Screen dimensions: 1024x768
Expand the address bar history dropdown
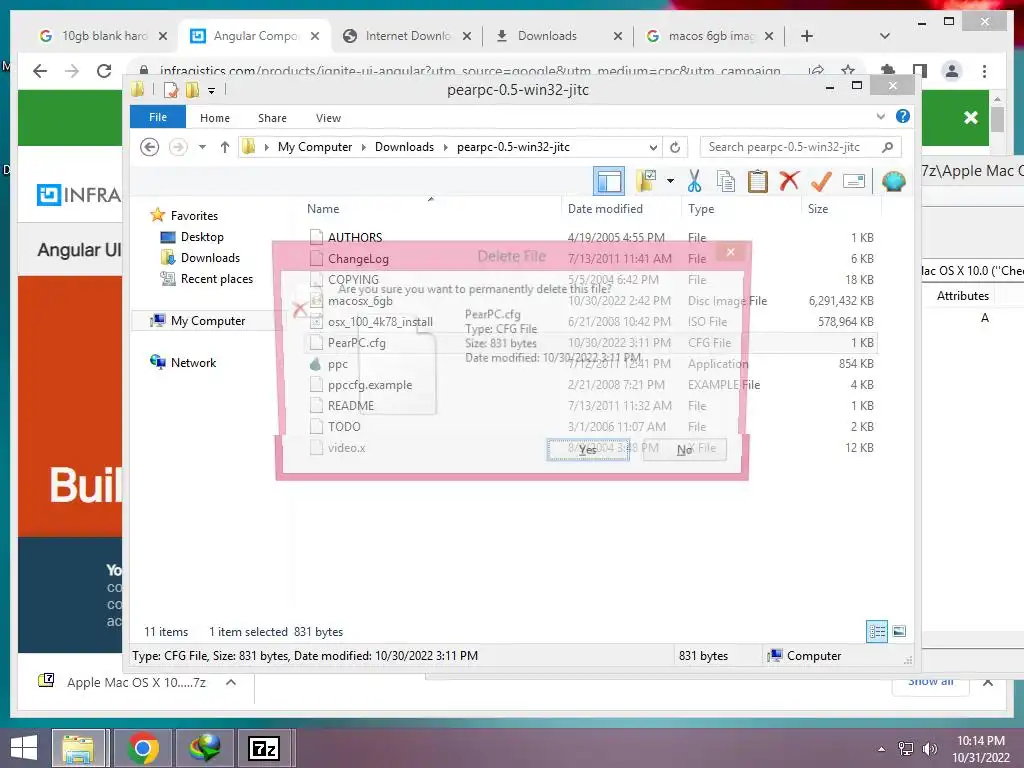(652, 148)
